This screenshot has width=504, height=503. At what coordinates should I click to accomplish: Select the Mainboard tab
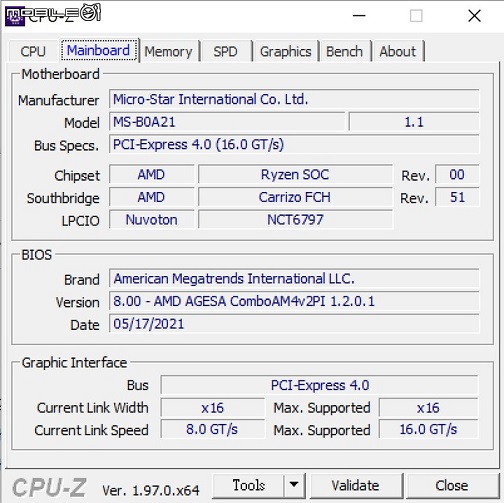tap(99, 50)
